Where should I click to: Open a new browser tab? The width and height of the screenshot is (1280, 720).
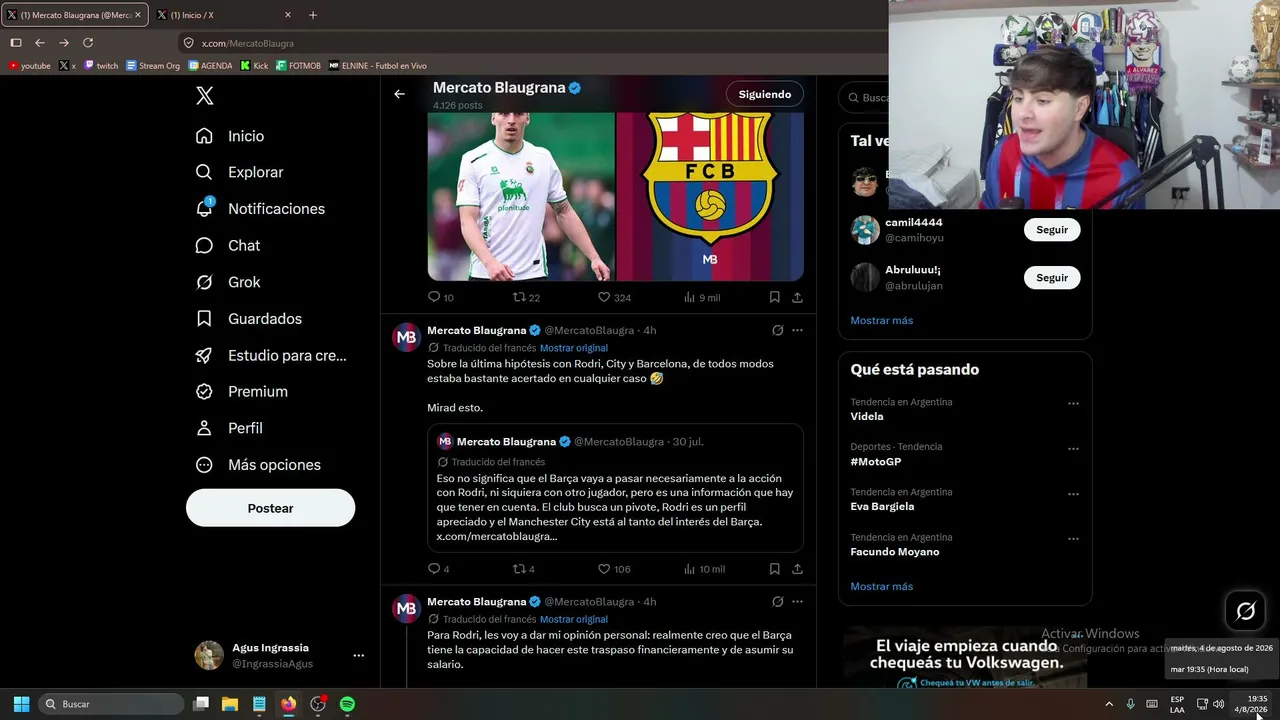click(x=313, y=15)
